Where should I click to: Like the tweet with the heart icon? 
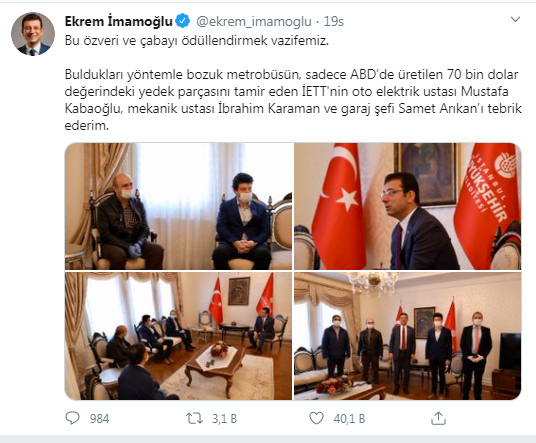pyautogui.click(x=316, y=418)
